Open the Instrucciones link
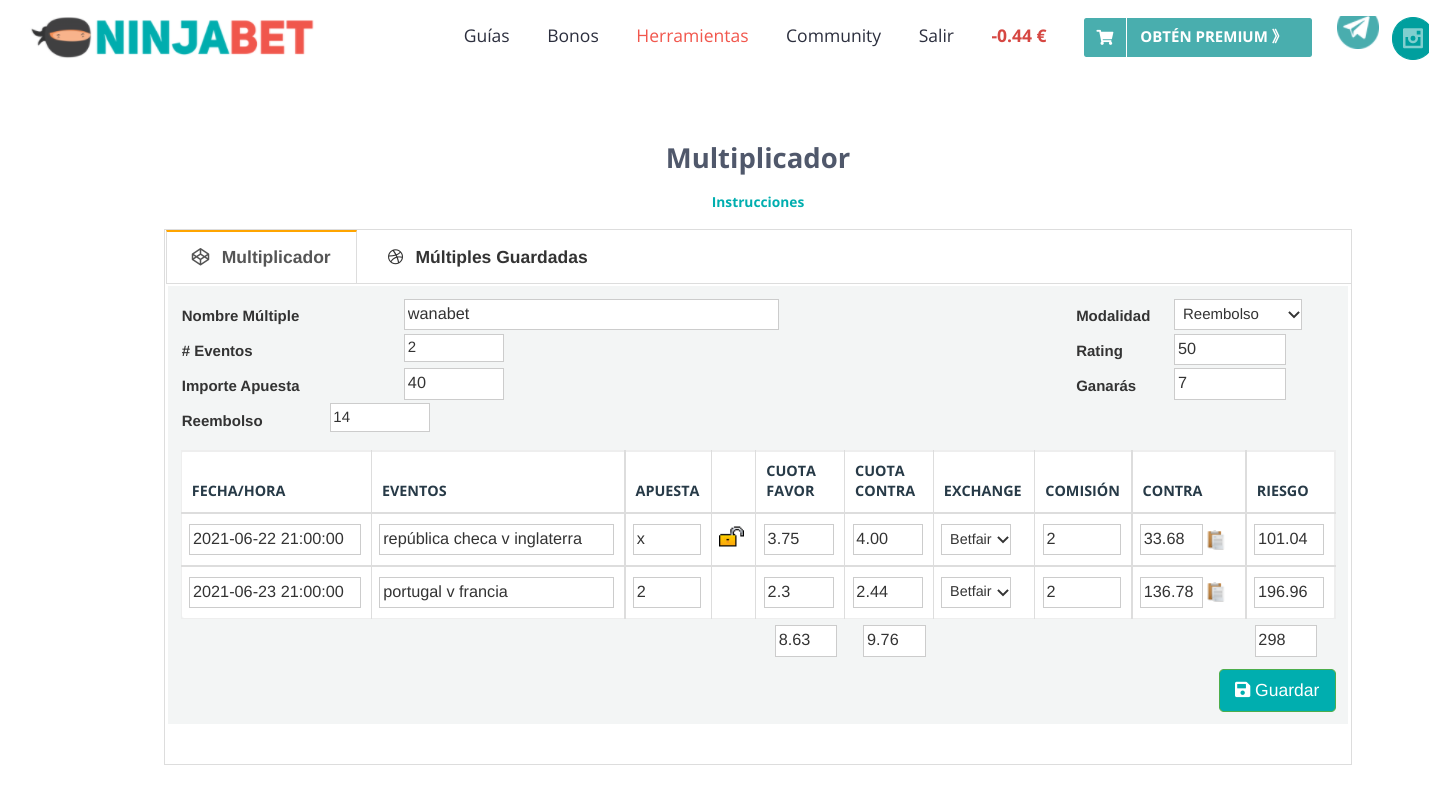The image size is (1429, 787). [x=758, y=202]
